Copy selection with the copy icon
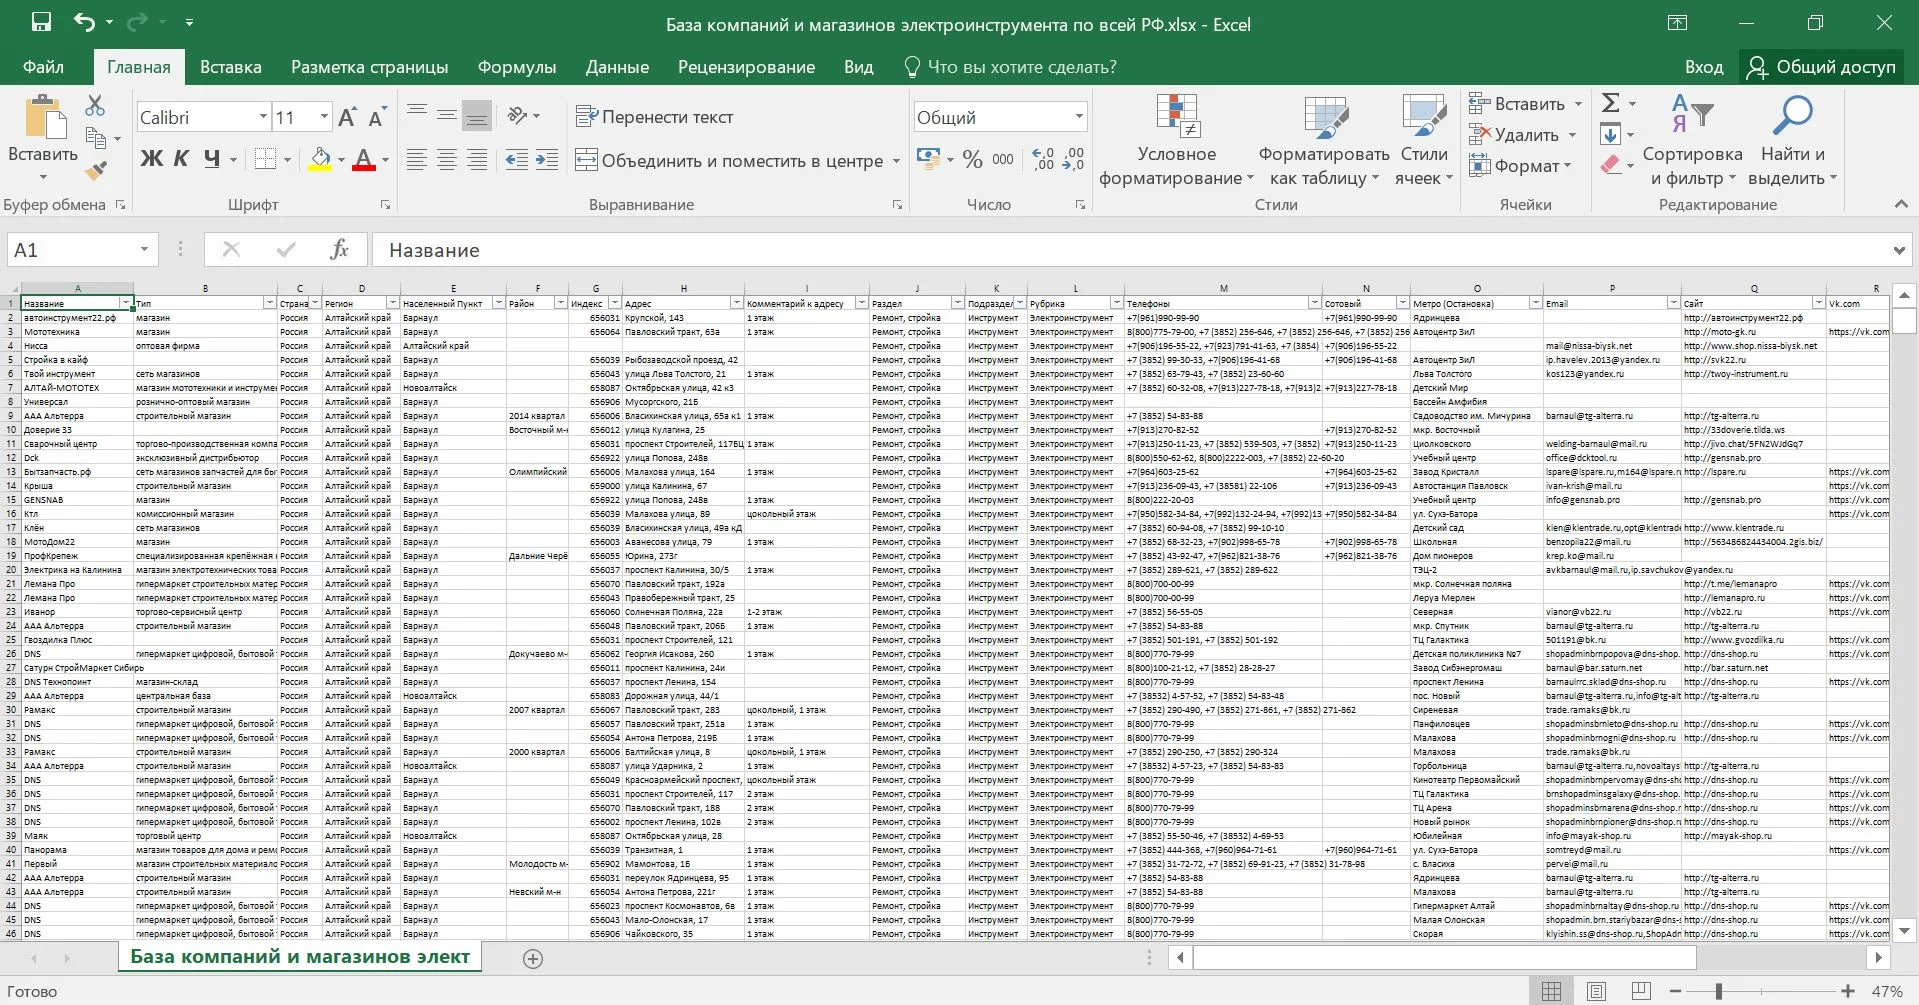Image resolution: width=1919 pixels, height=1005 pixels. [x=97, y=138]
